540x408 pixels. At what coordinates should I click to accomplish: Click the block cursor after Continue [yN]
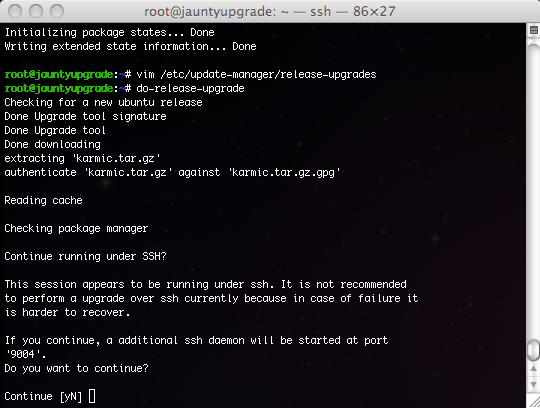pos(92,396)
